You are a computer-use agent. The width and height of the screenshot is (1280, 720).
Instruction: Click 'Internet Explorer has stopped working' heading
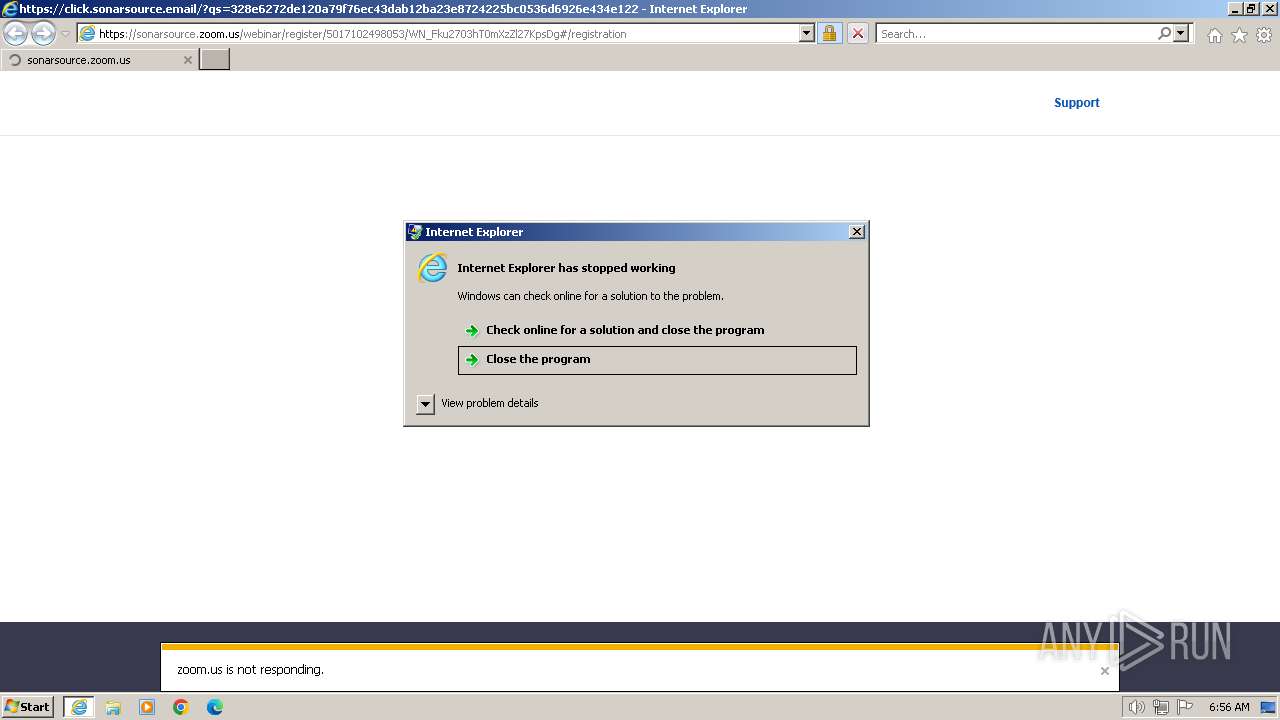[x=566, y=268]
